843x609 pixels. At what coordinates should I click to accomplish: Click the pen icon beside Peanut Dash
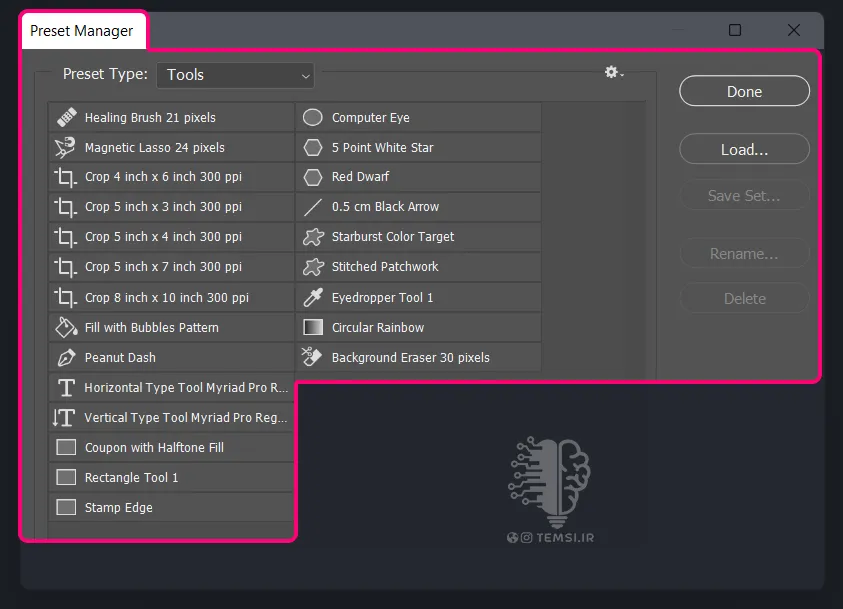tap(66, 357)
